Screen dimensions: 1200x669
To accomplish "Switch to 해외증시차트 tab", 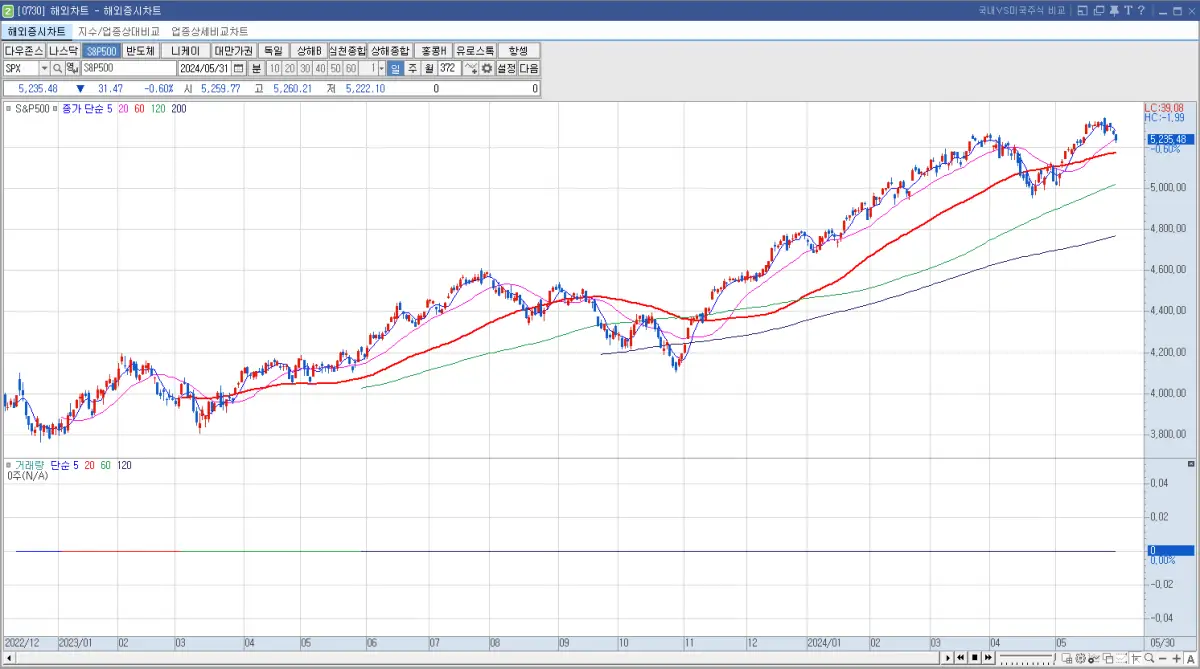I will (x=37, y=31).
